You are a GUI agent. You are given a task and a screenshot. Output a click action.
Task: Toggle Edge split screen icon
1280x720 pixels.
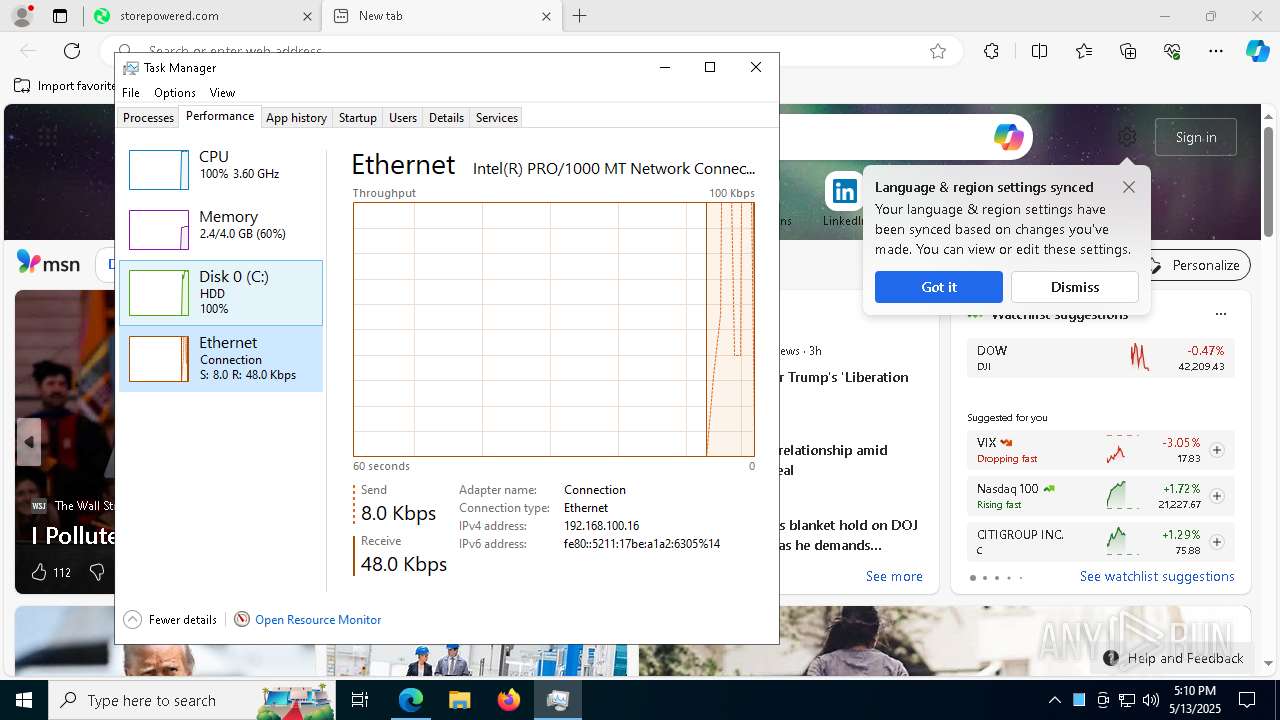[1039, 51]
